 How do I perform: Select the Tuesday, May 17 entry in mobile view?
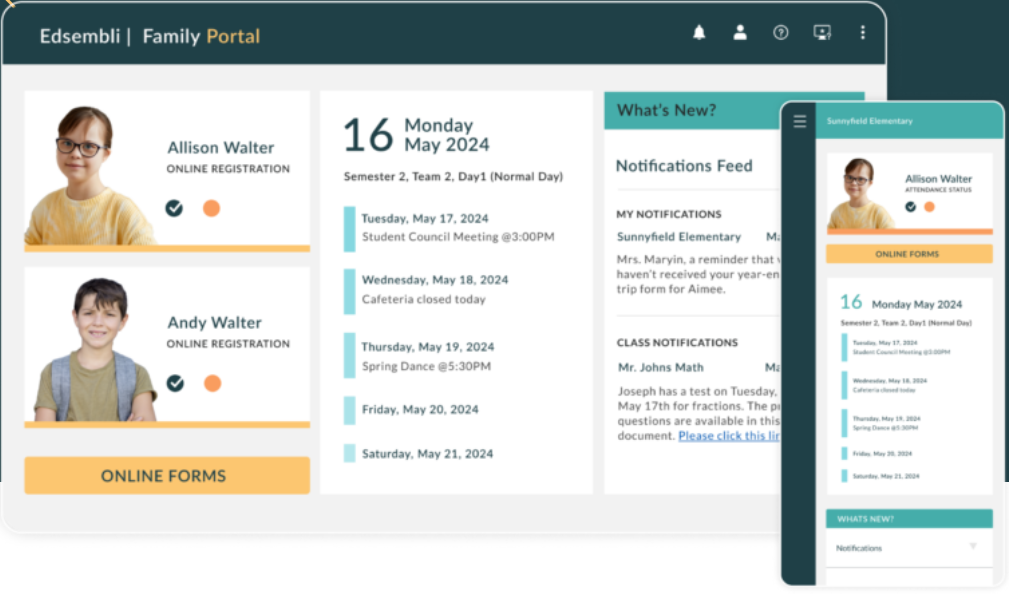pyautogui.click(x=885, y=343)
